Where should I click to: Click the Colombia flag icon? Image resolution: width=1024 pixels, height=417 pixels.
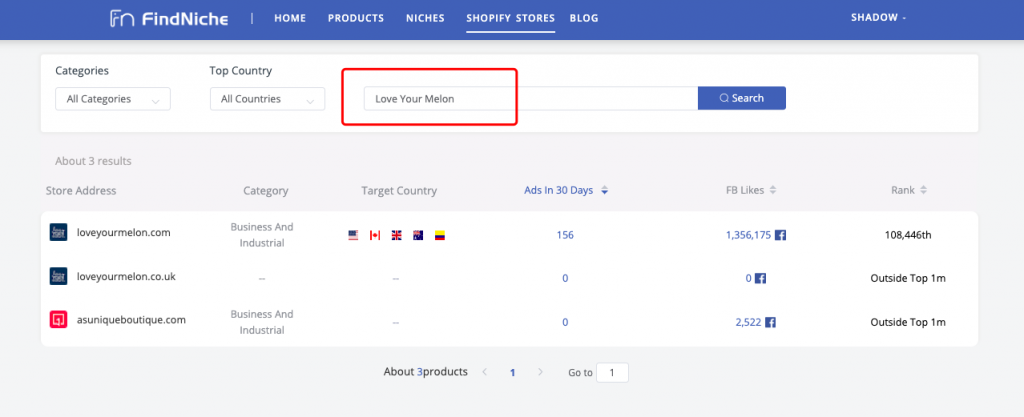440,236
